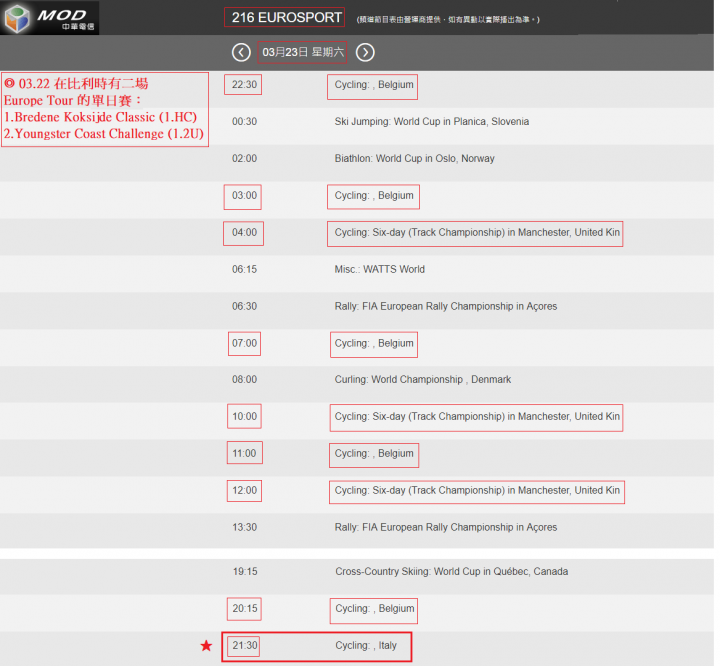The height and width of the screenshot is (666, 720).
Task: Select the 11:00 Cycling, Belgium program
Action: (x=374, y=454)
